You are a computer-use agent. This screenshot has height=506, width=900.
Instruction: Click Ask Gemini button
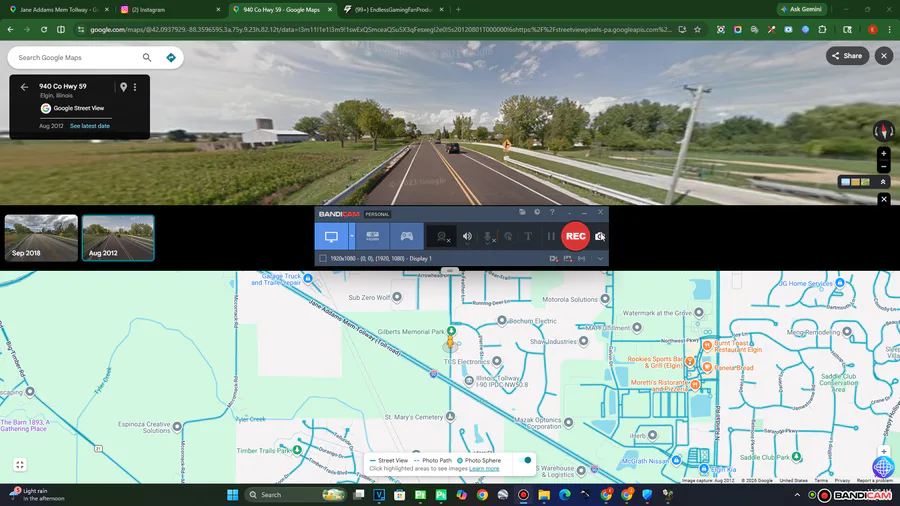pyautogui.click(x=802, y=9)
